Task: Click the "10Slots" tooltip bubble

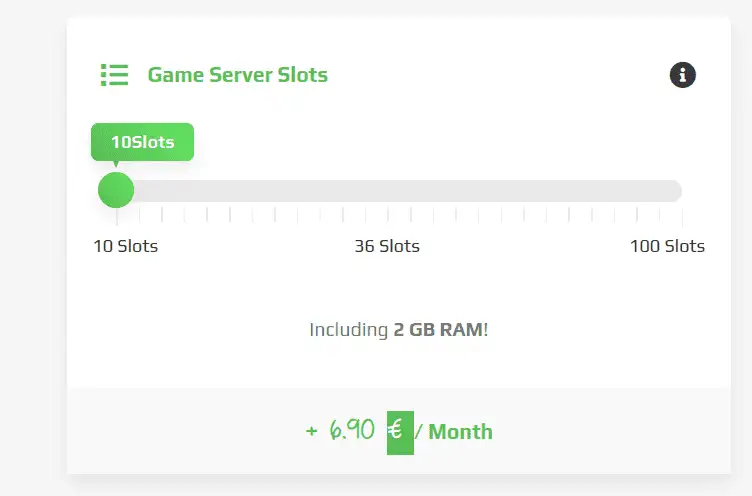Action: click(142, 142)
